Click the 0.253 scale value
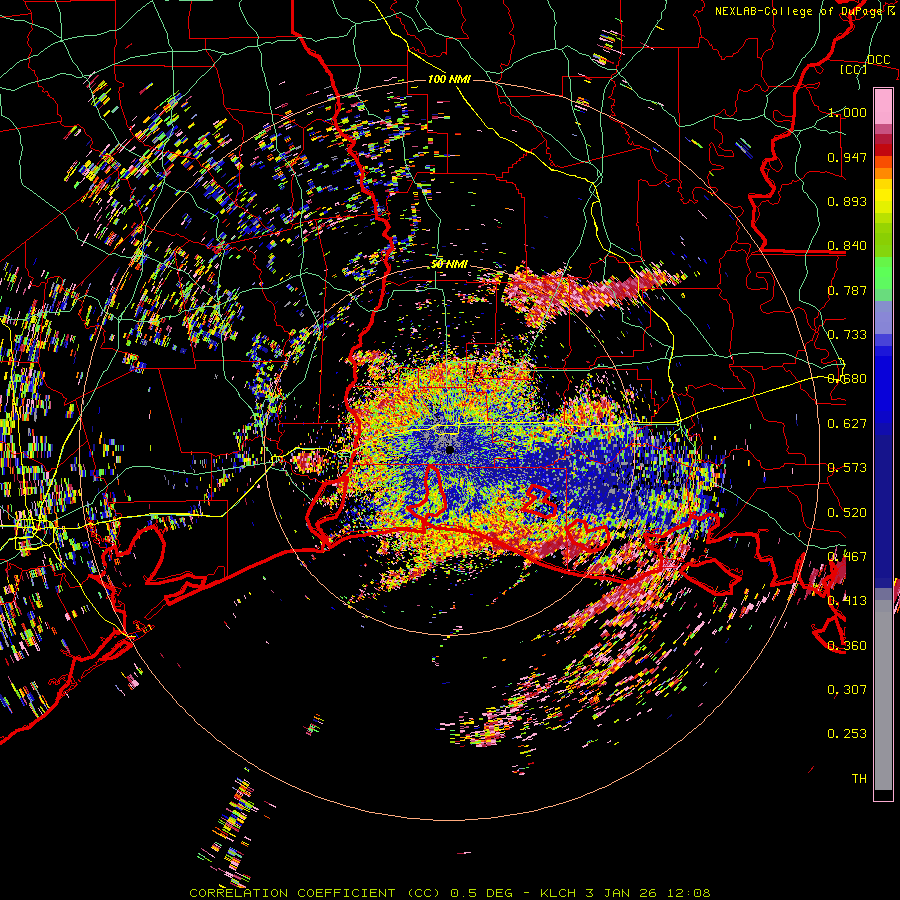This screenshot has width=900, height=900. coord(847,734)
